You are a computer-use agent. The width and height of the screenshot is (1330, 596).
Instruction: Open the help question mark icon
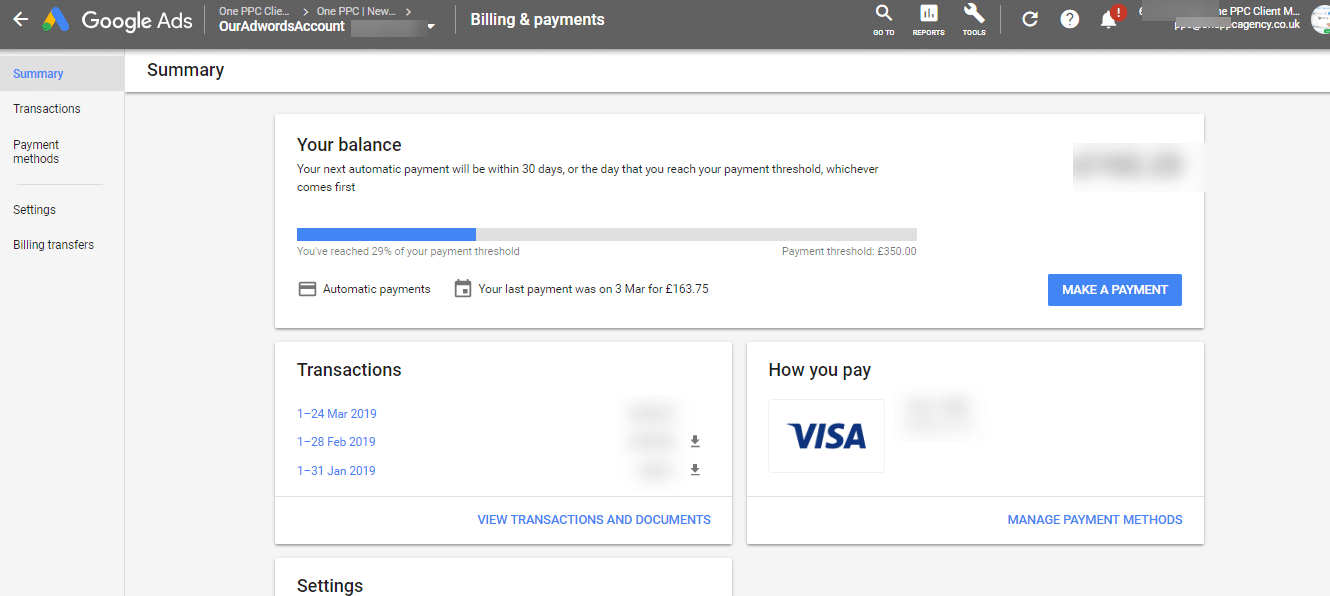point(1070,19)
